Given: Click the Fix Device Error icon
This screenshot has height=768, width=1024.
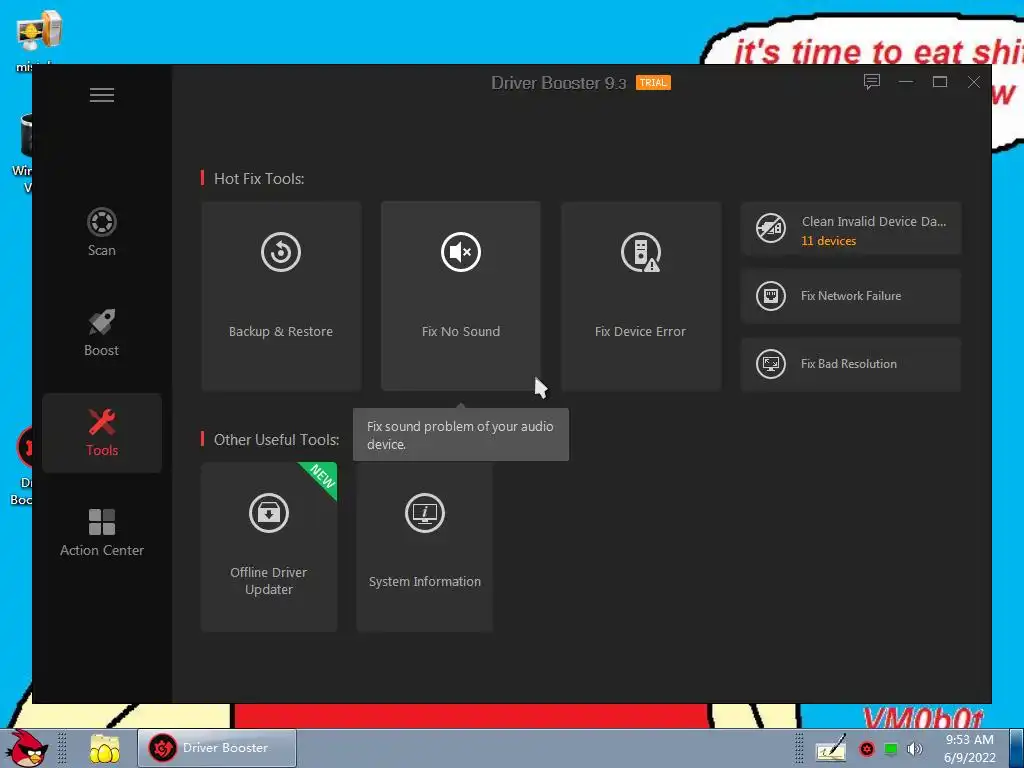Looking at the screenshot, I should pos(641,251).
